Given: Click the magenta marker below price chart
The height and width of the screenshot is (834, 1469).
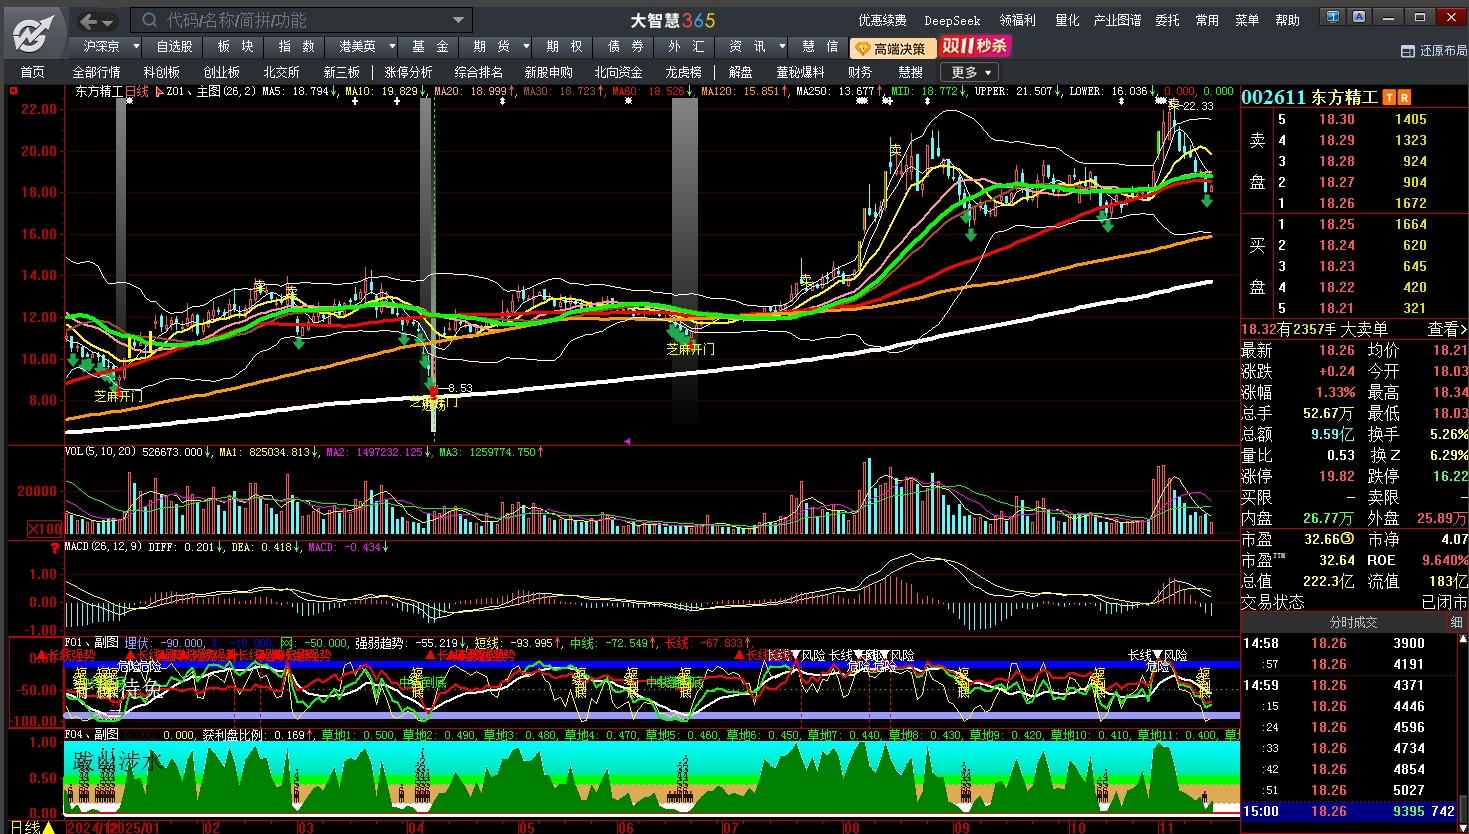Looking at the screenshot, I should click(627, 440).
